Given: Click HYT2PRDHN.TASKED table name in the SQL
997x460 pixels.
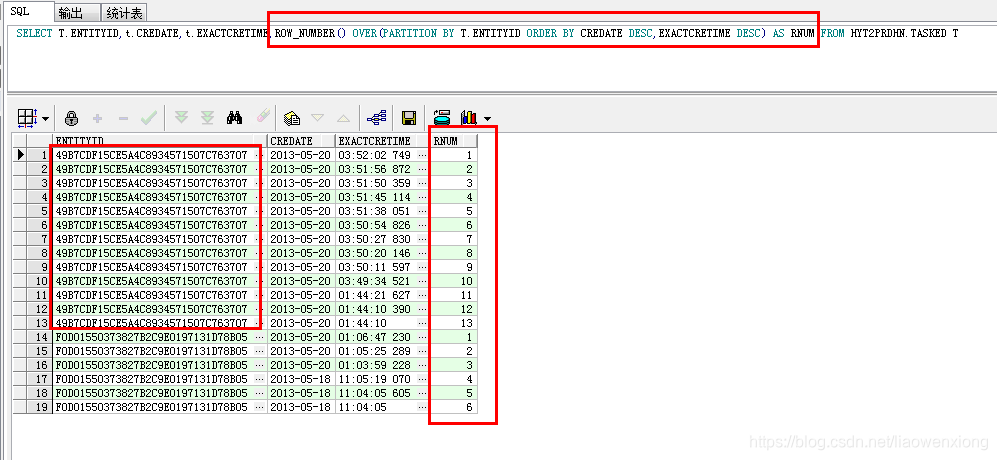Looking at the screenshot, I should click(x=898, y=33).
